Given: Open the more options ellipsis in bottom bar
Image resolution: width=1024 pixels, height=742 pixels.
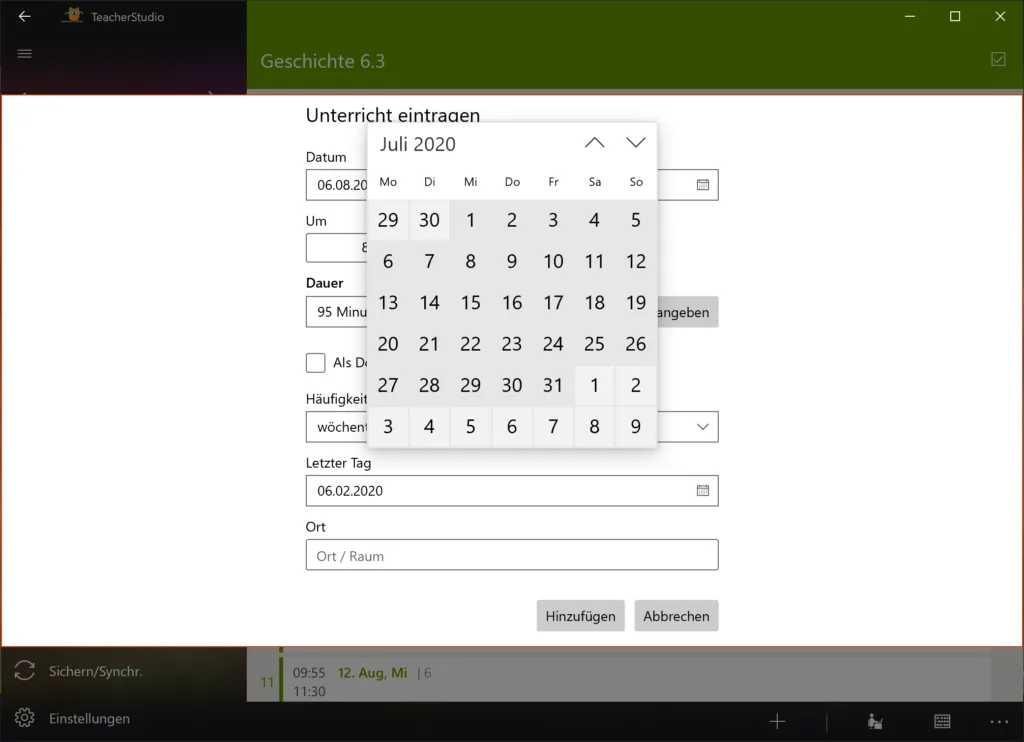Looking at the screenshot, I should point(999,722).
